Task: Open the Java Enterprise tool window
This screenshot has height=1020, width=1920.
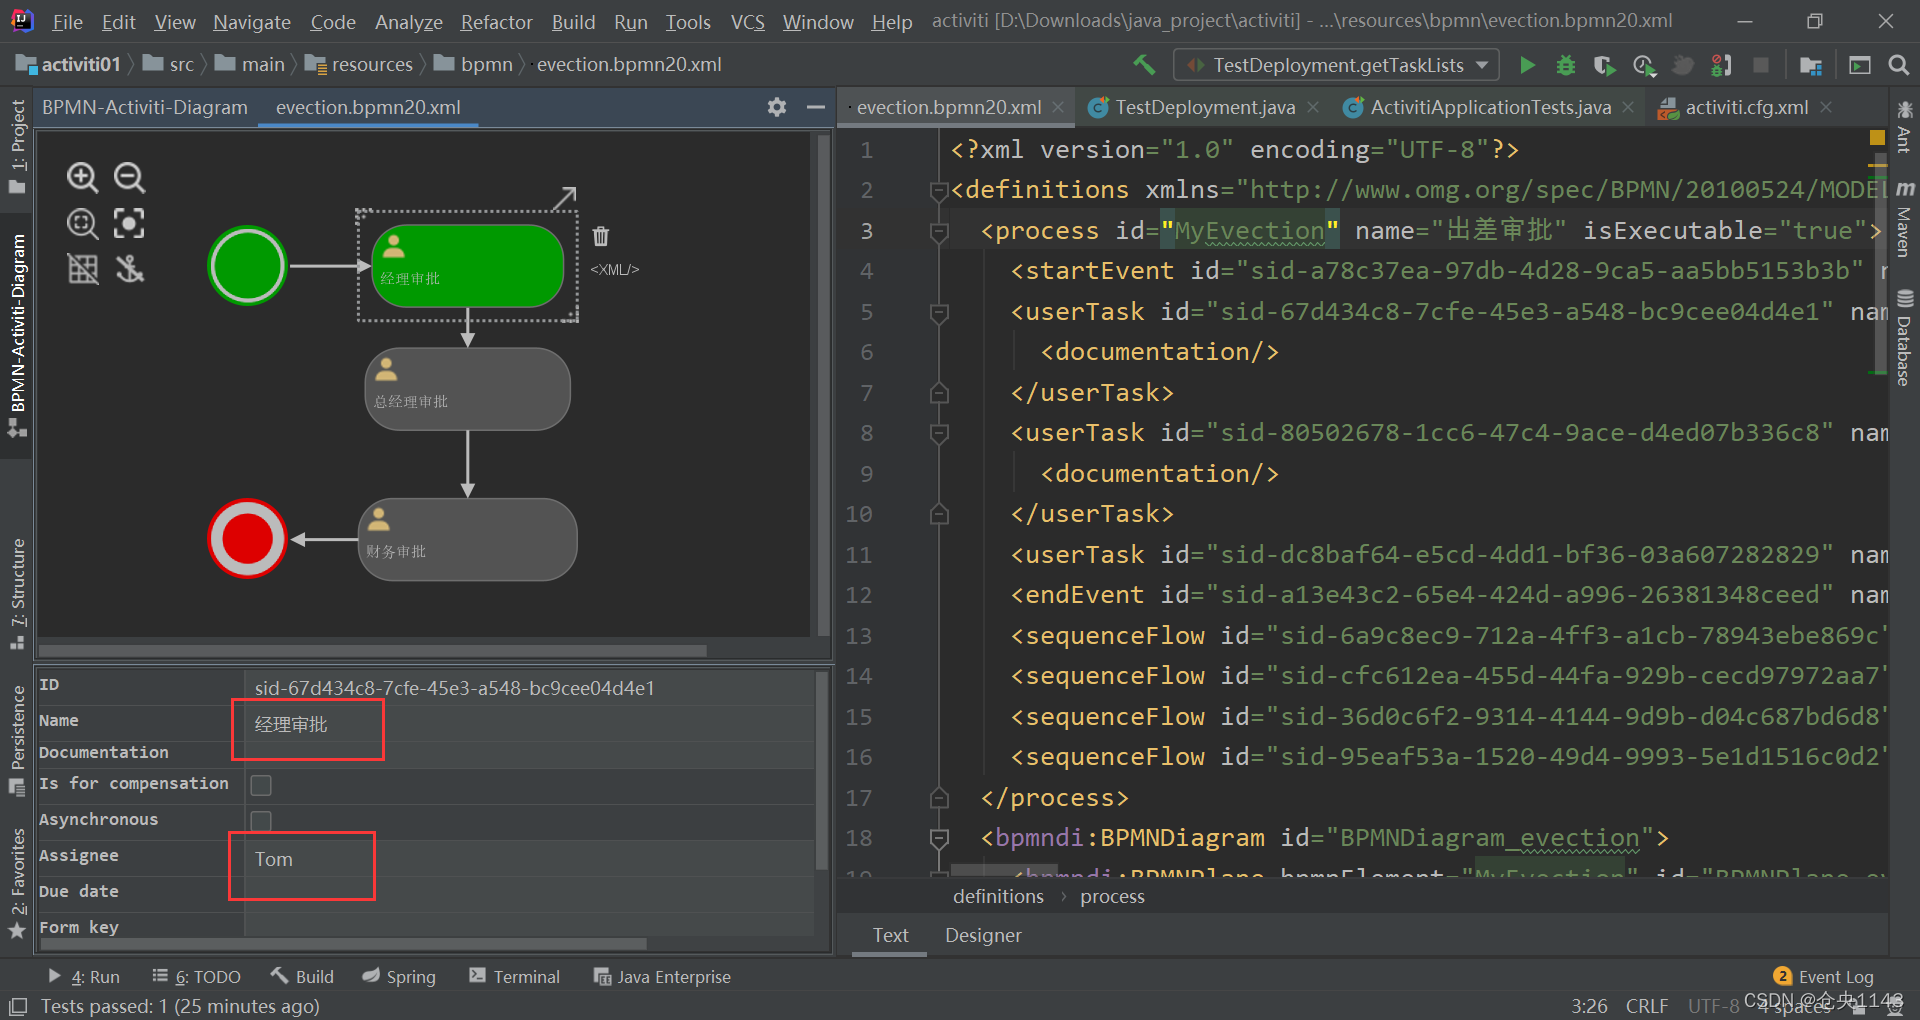Action: [662, 977]
